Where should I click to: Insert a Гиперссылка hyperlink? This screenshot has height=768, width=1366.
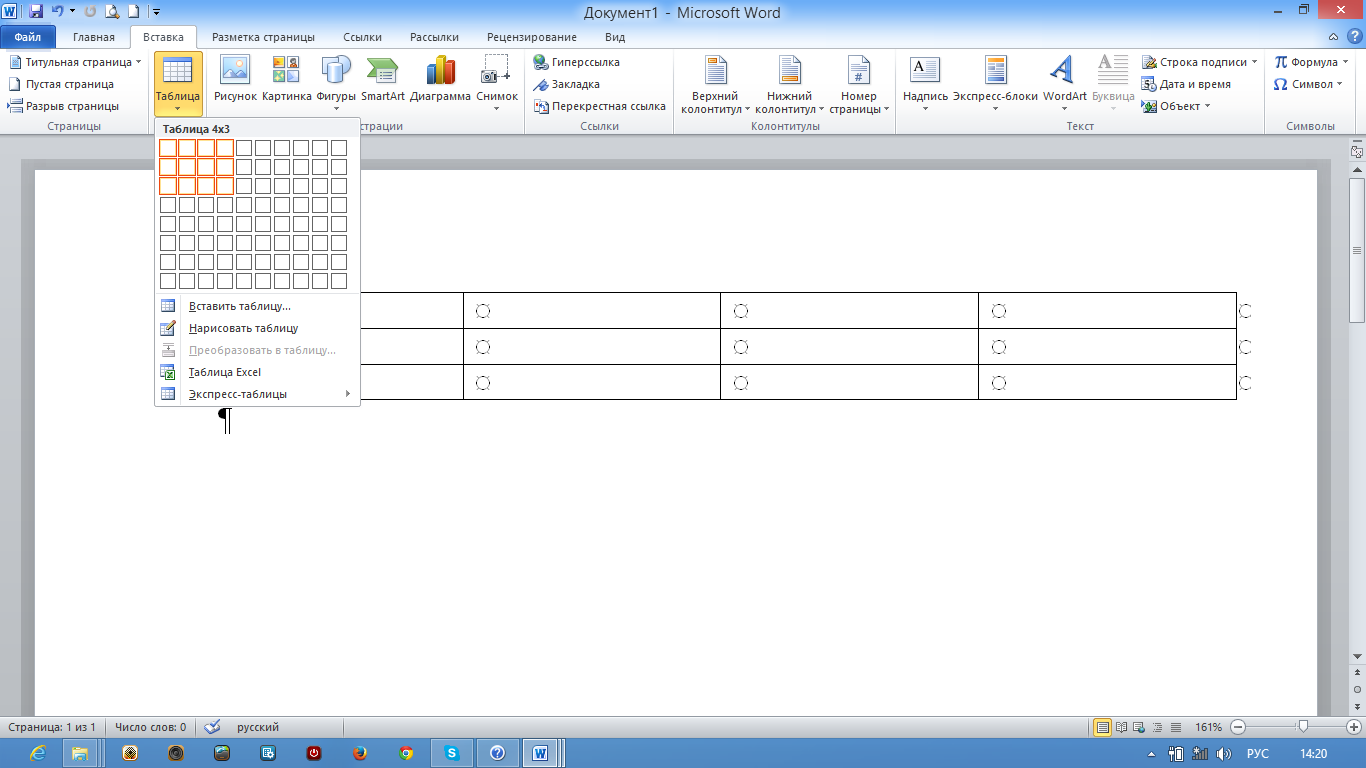click(577, 62)
